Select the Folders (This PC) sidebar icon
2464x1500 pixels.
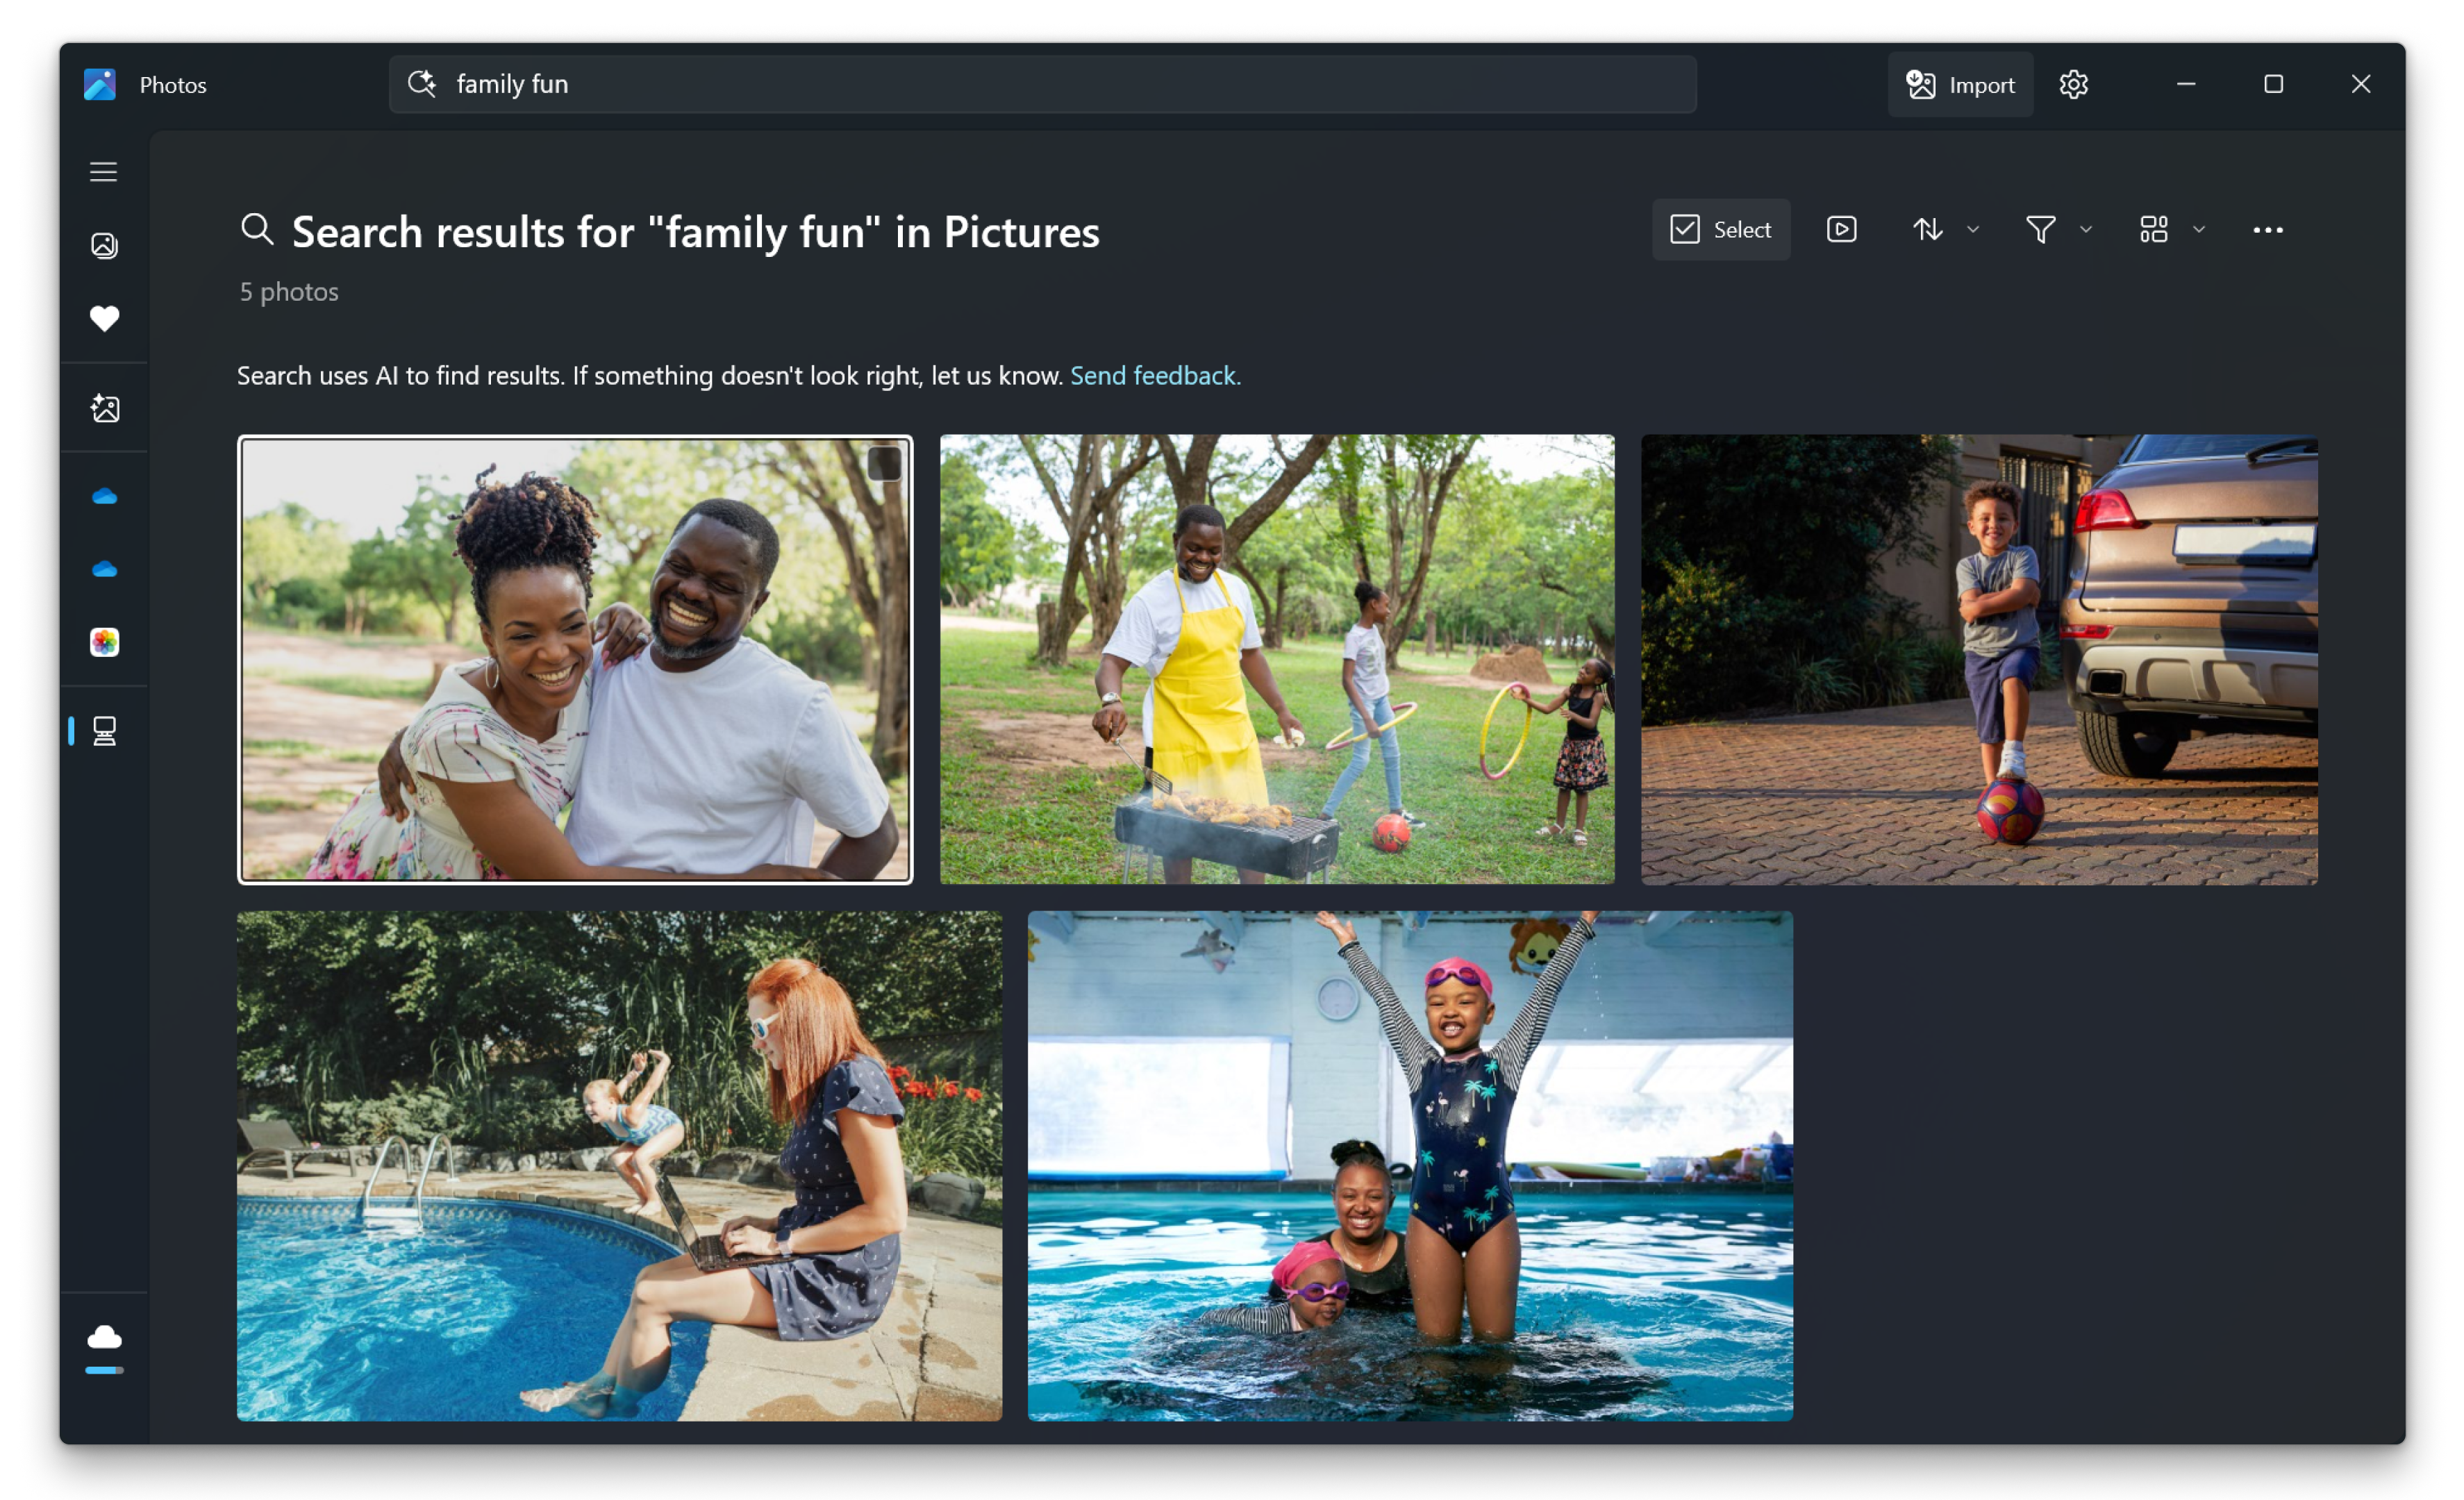(x=103, y=731)
